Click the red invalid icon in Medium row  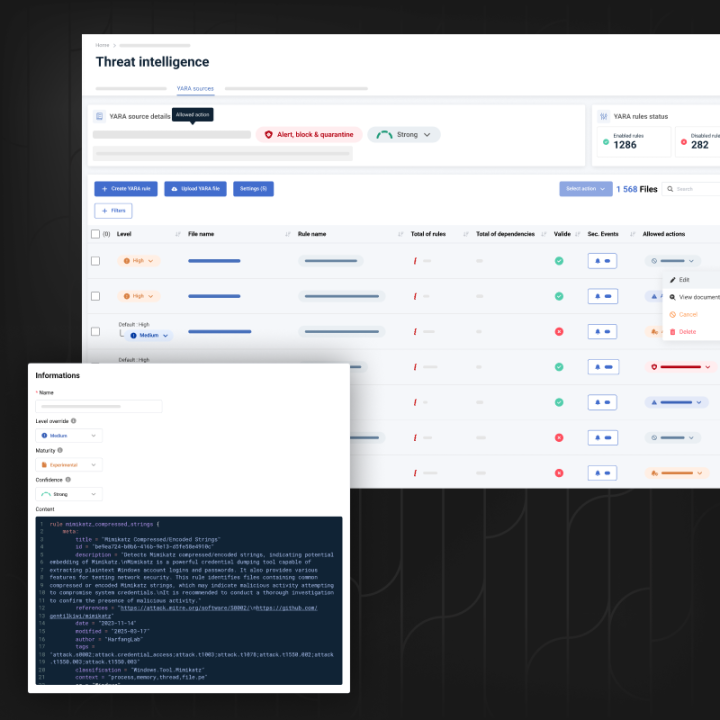tap(559, 332)
